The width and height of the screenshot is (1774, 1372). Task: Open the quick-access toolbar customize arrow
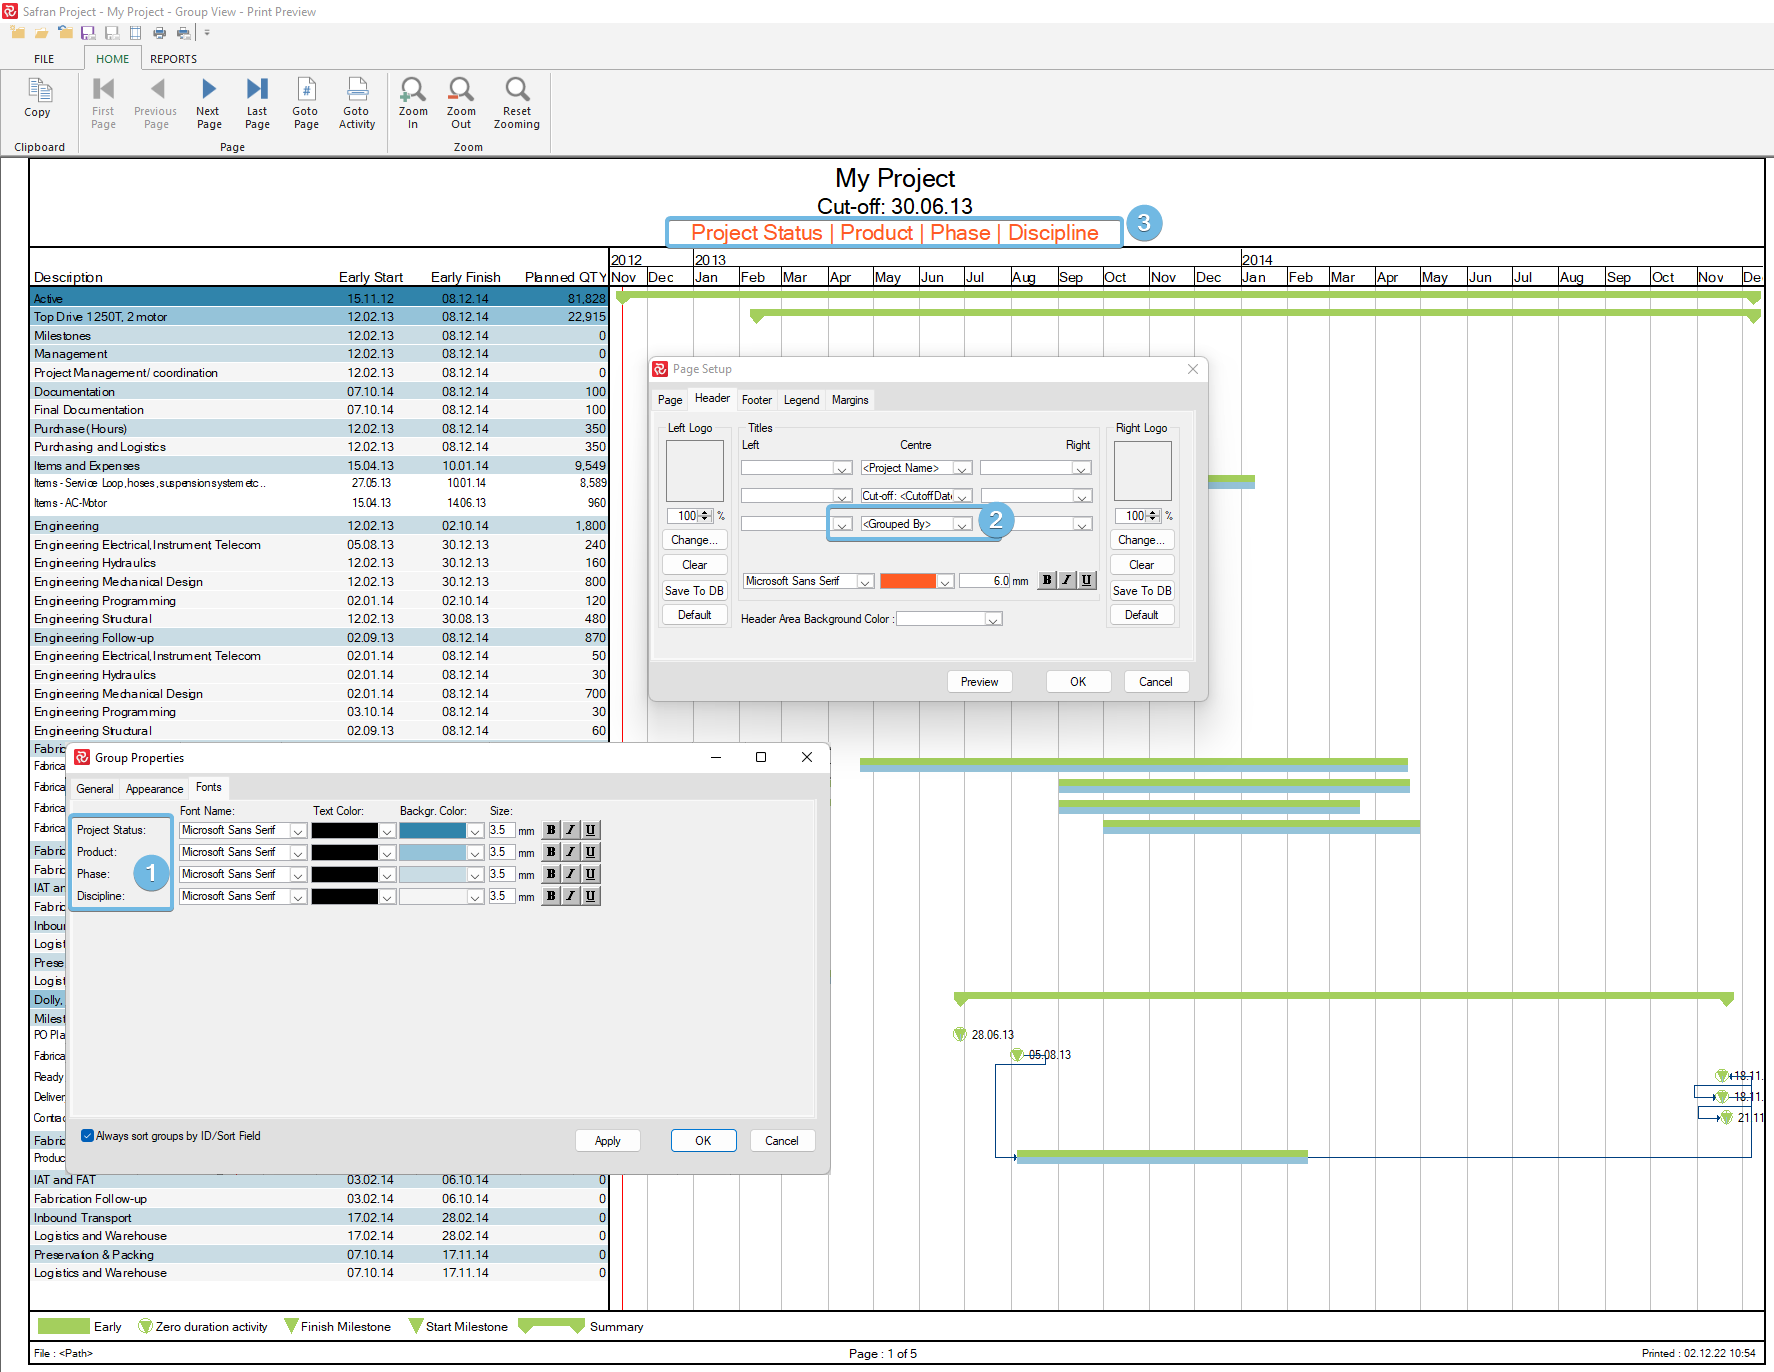coord(207,33)
